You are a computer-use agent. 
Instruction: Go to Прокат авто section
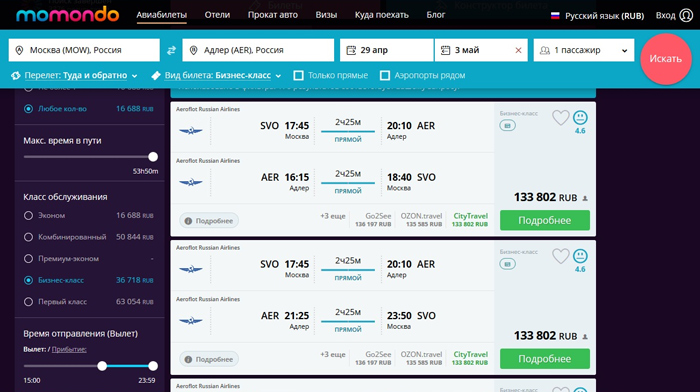point(273,15)
